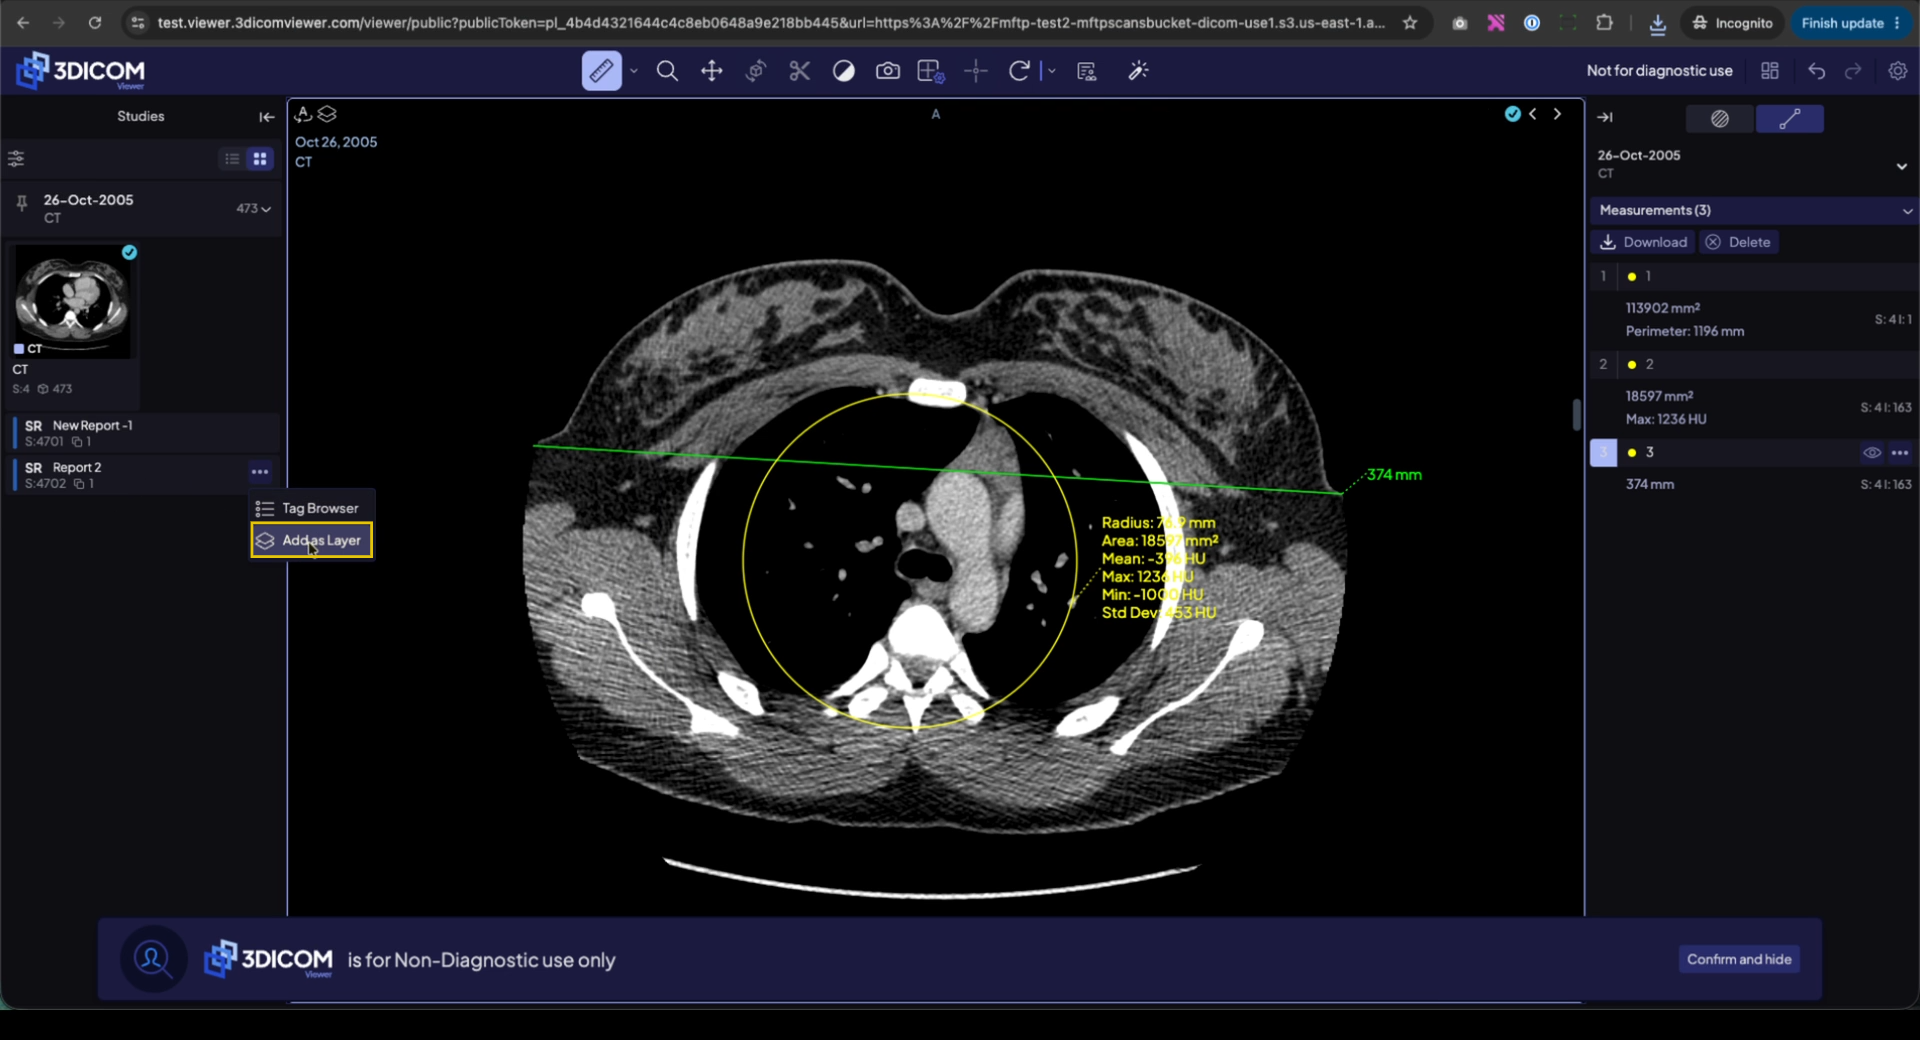
Task: Select the pan move tool
Action: (711, 71)
